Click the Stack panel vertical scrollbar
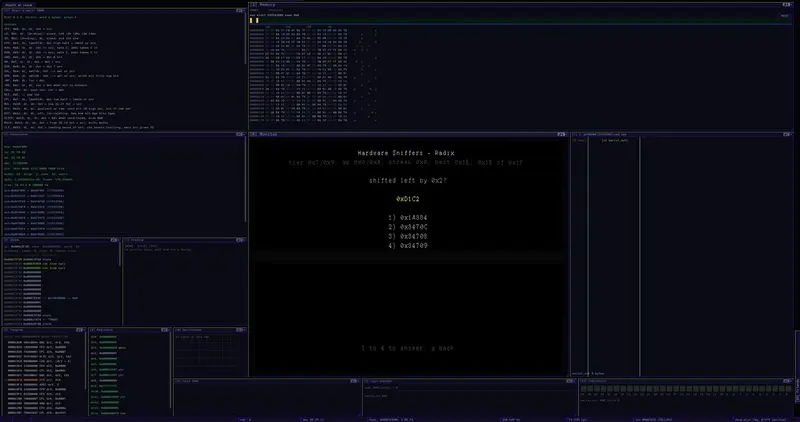Screen dimensions: 800x422 click(x=120, y=255)
